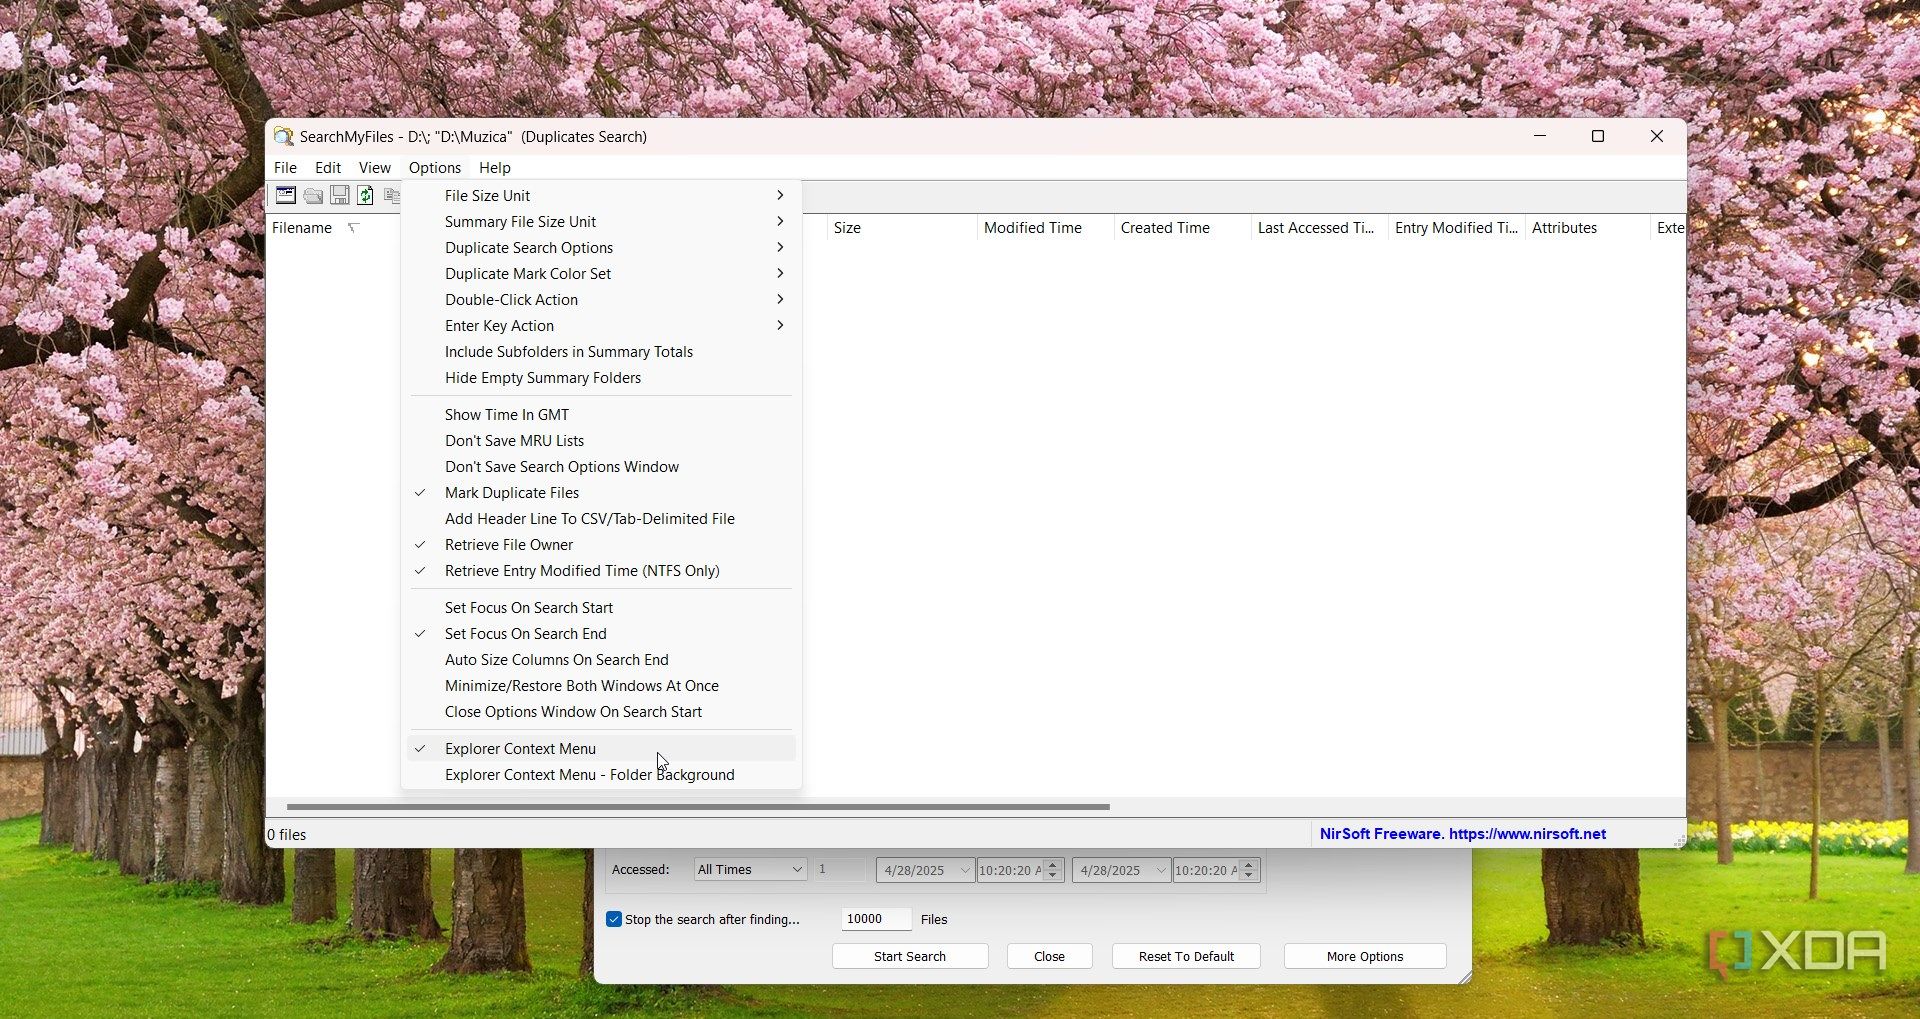Open the NirSoft Freeware website link
Viewport: 1920px width, 1019px height.
(x=1463, y=834)
